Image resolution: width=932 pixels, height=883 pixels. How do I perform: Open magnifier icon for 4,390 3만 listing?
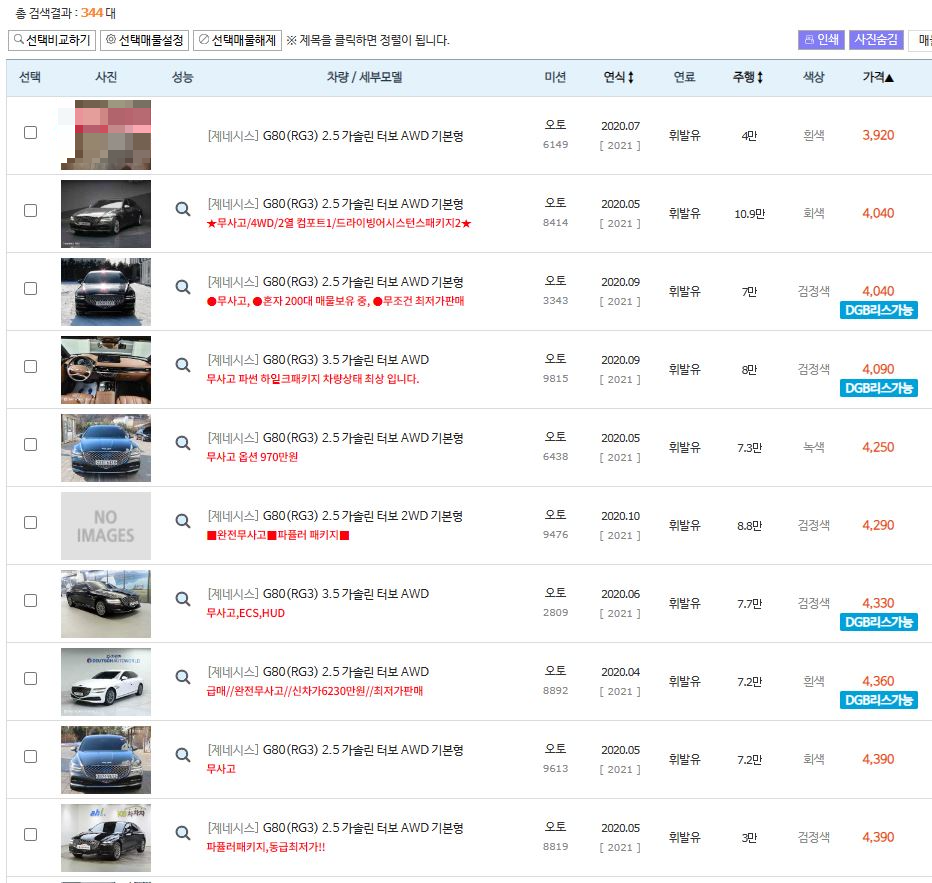[182, 833]
